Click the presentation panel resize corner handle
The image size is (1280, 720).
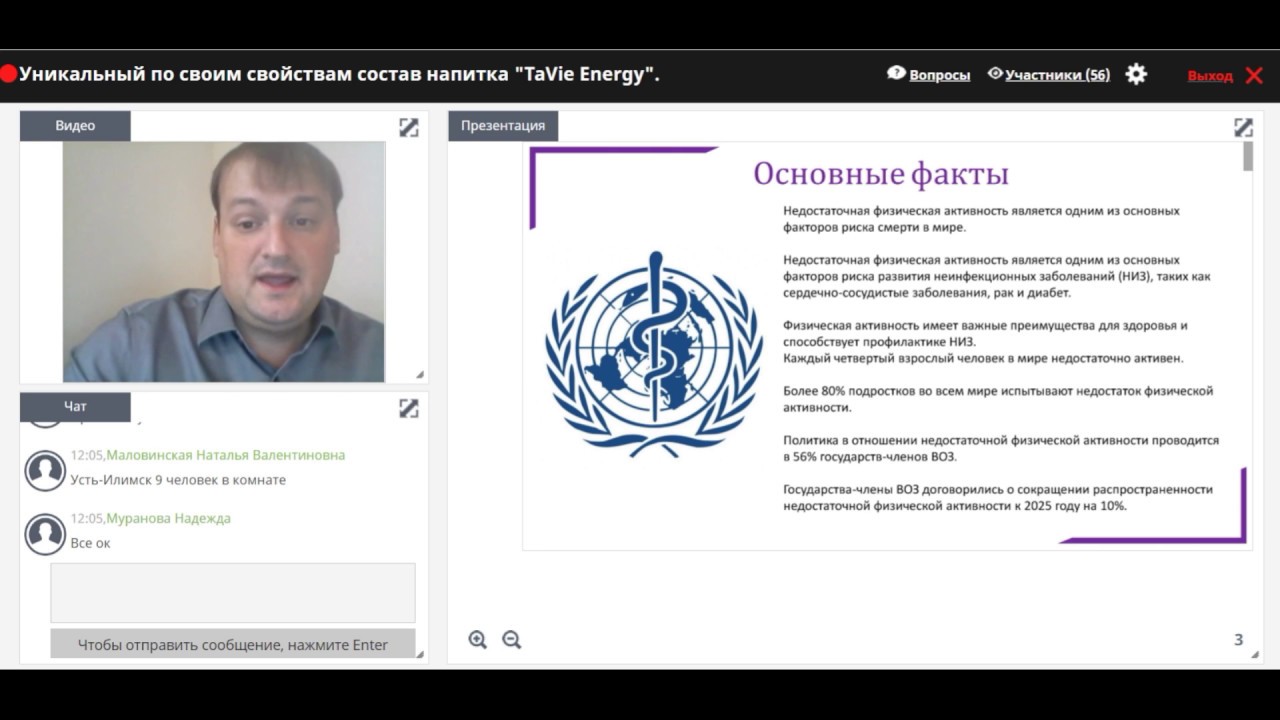[1255, 654]
